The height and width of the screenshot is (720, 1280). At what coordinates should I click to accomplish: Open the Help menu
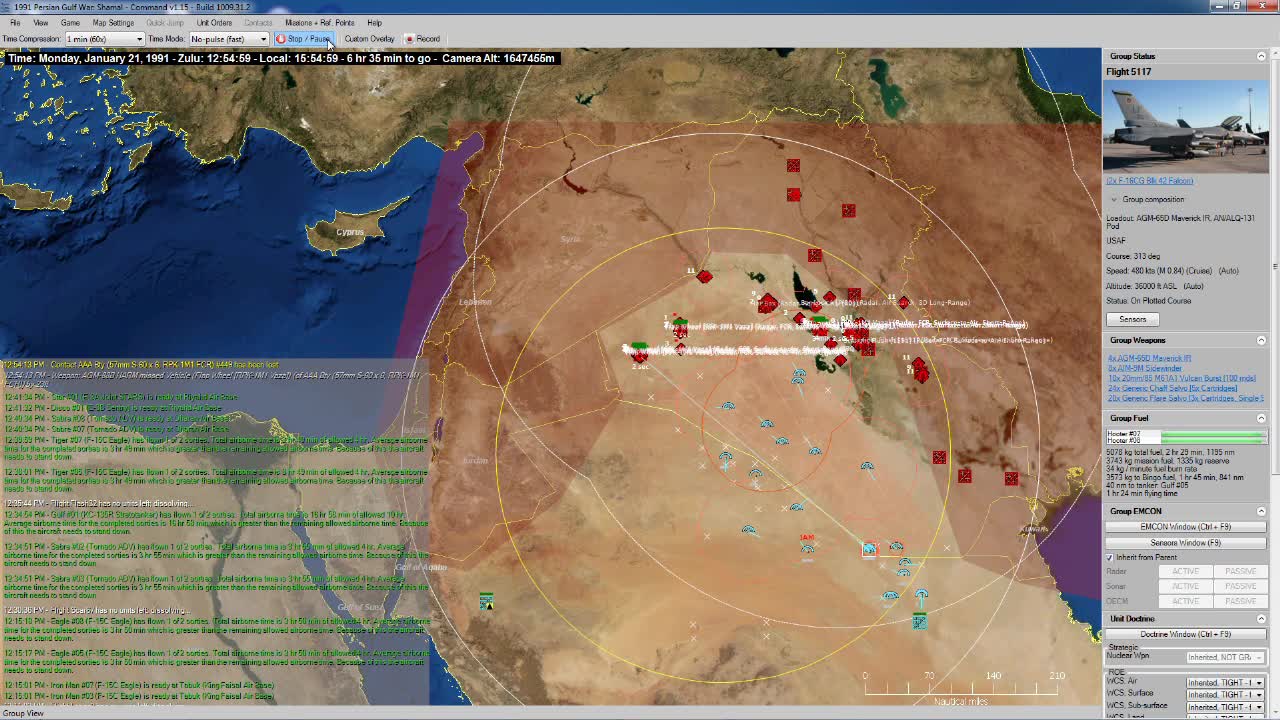tap(374, 22)
